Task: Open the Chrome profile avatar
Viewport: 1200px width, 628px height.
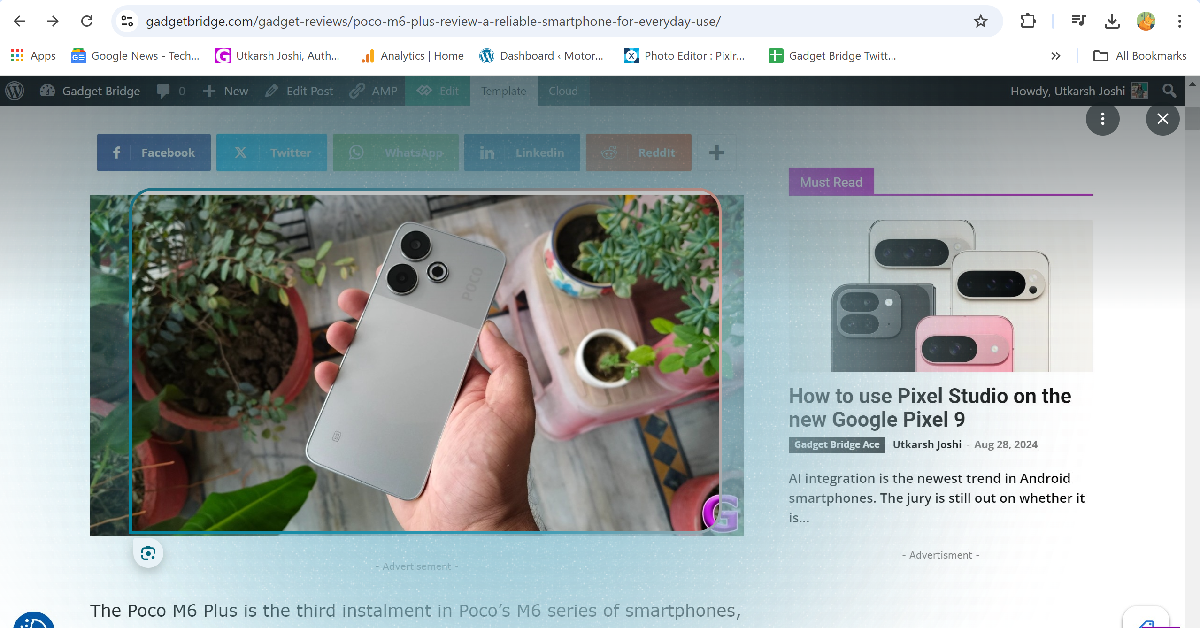Action: click(1146, 21)
